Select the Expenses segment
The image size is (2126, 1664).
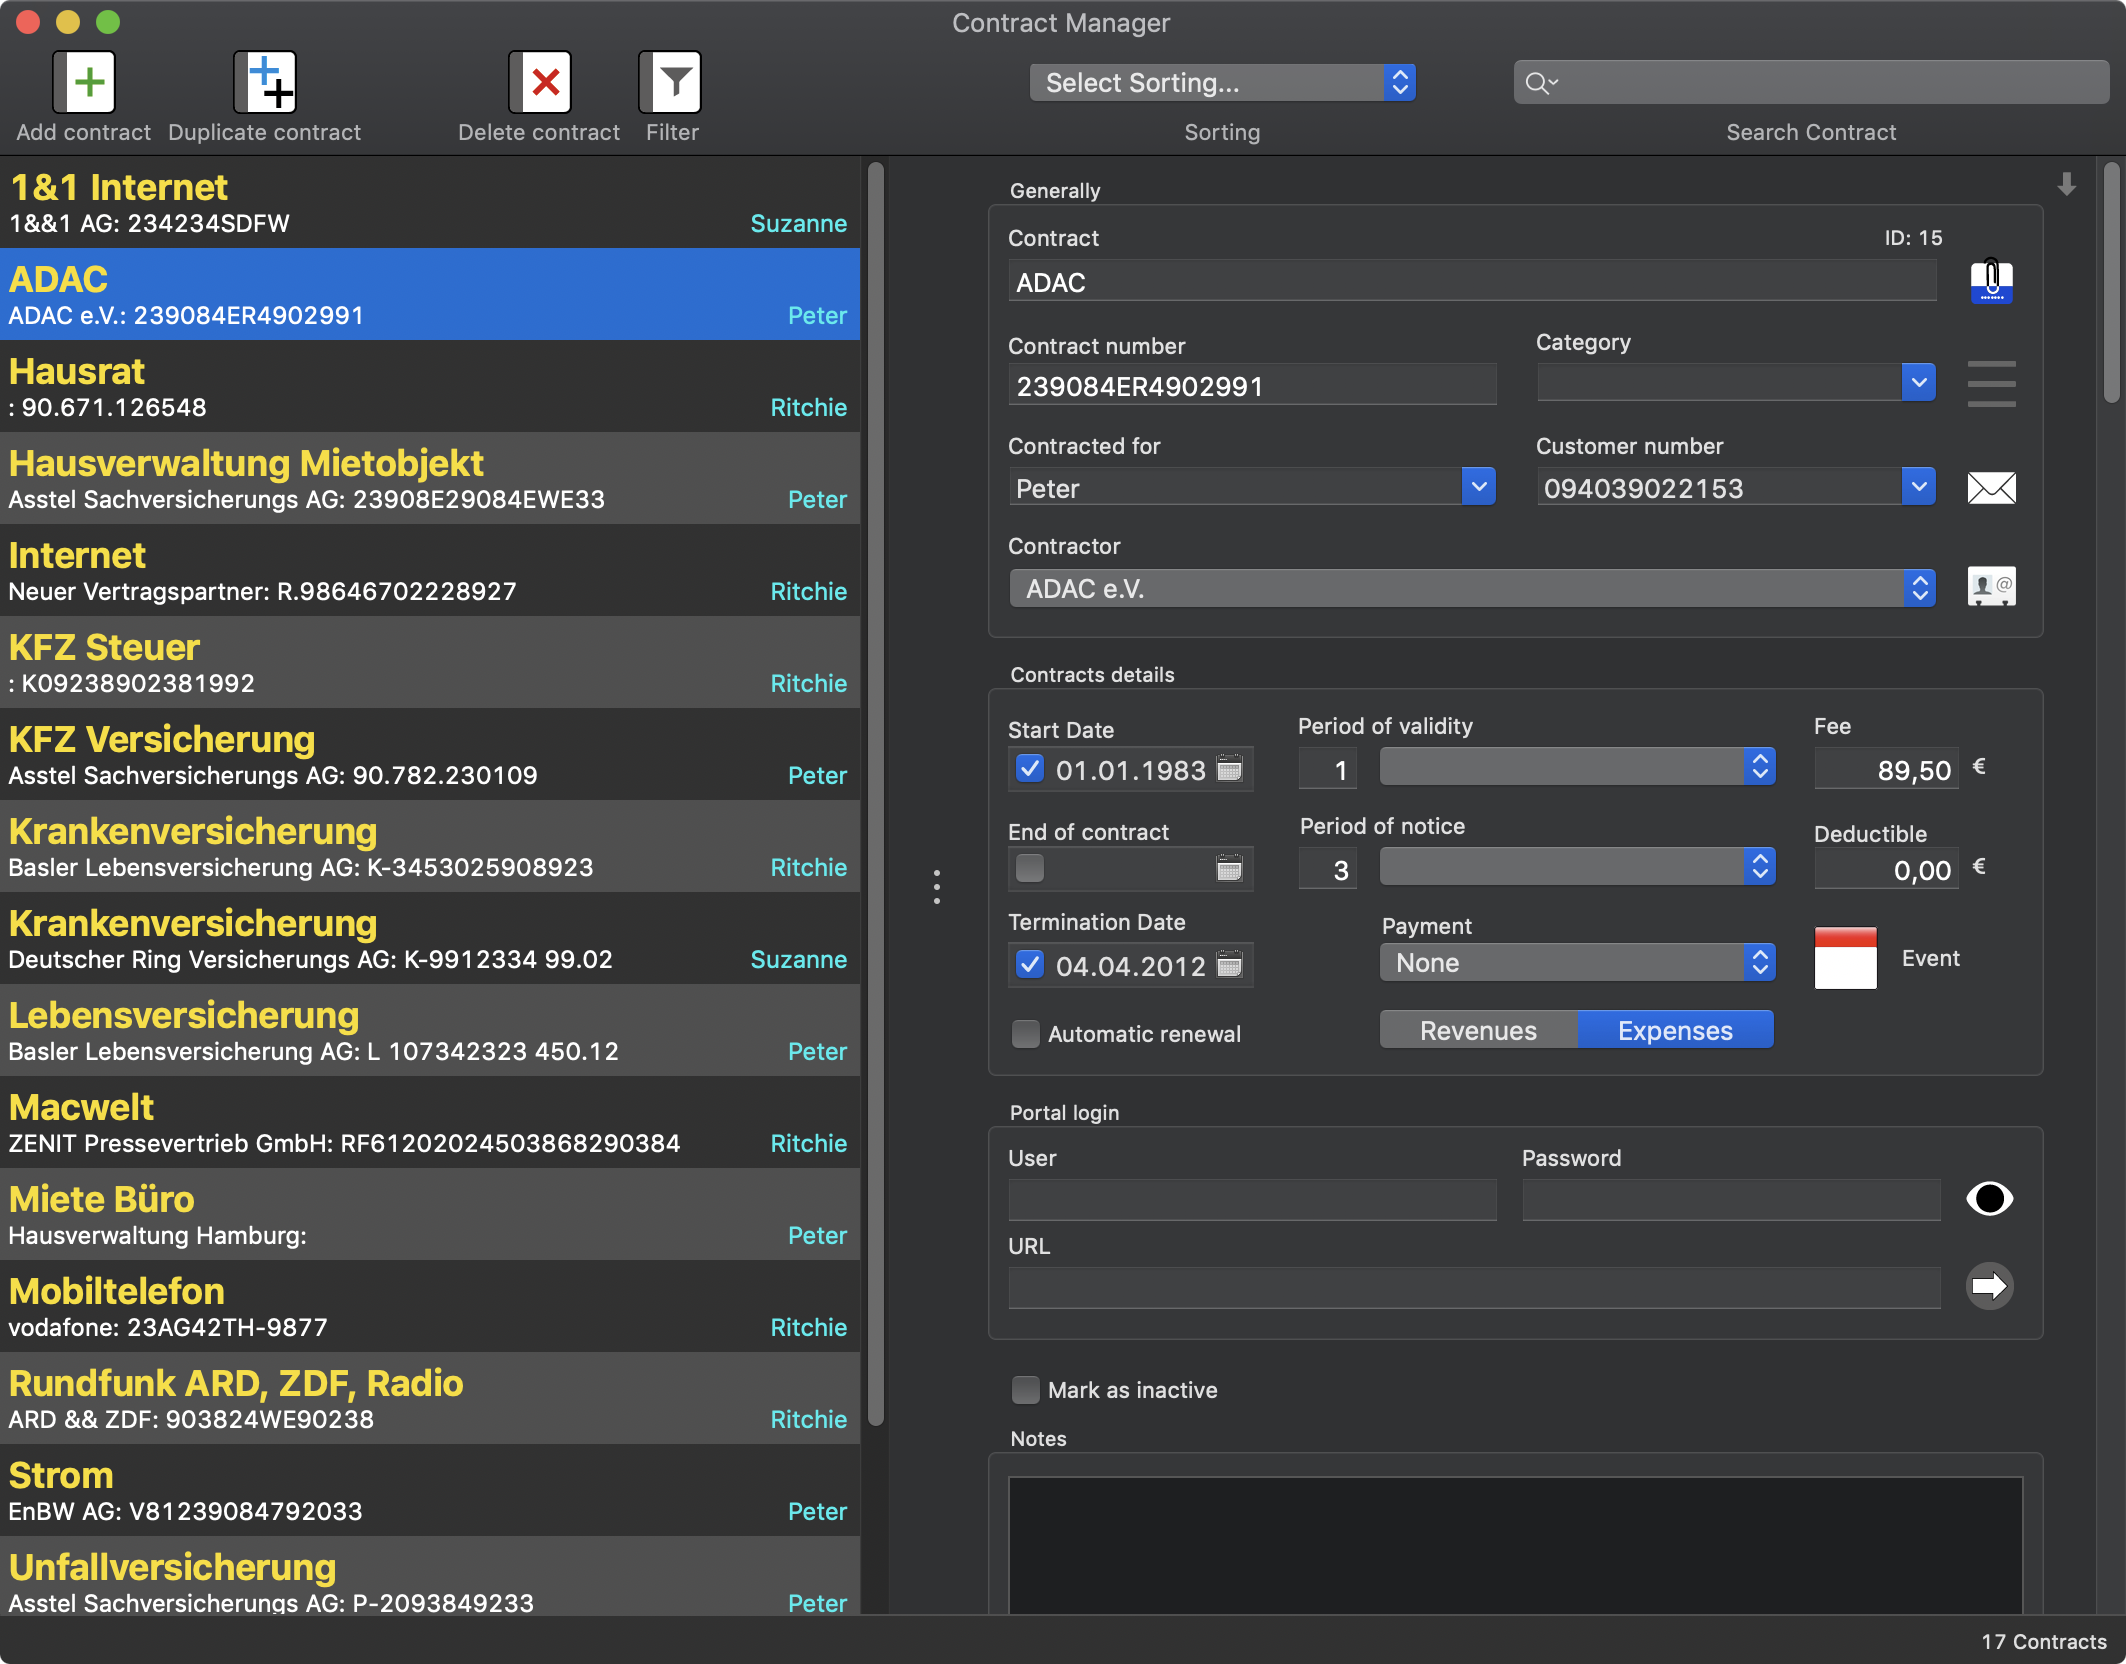coord(1675,1031)
